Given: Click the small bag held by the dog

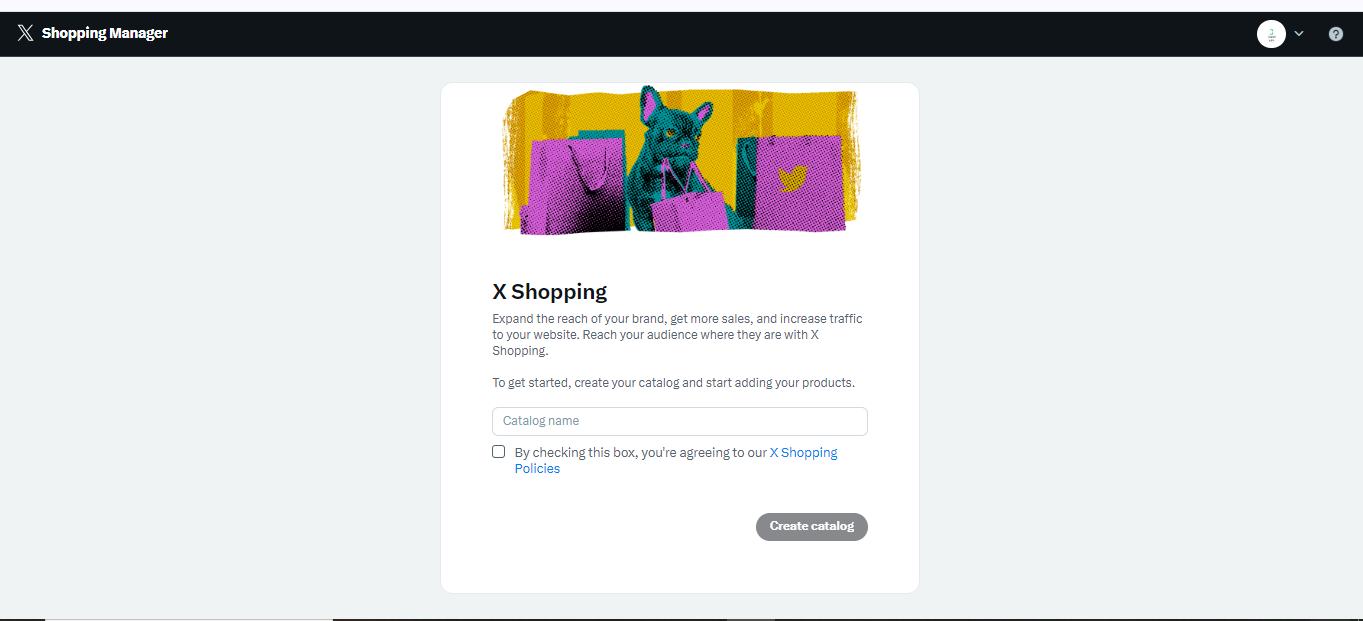Looking at the screenshot, I should coord(686,210).
